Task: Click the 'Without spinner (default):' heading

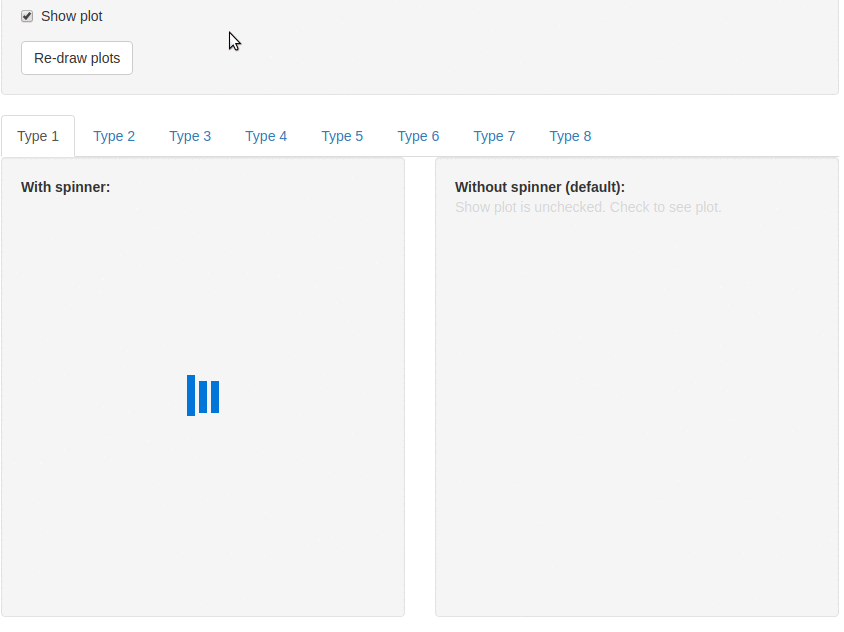Action: [540, 187]
